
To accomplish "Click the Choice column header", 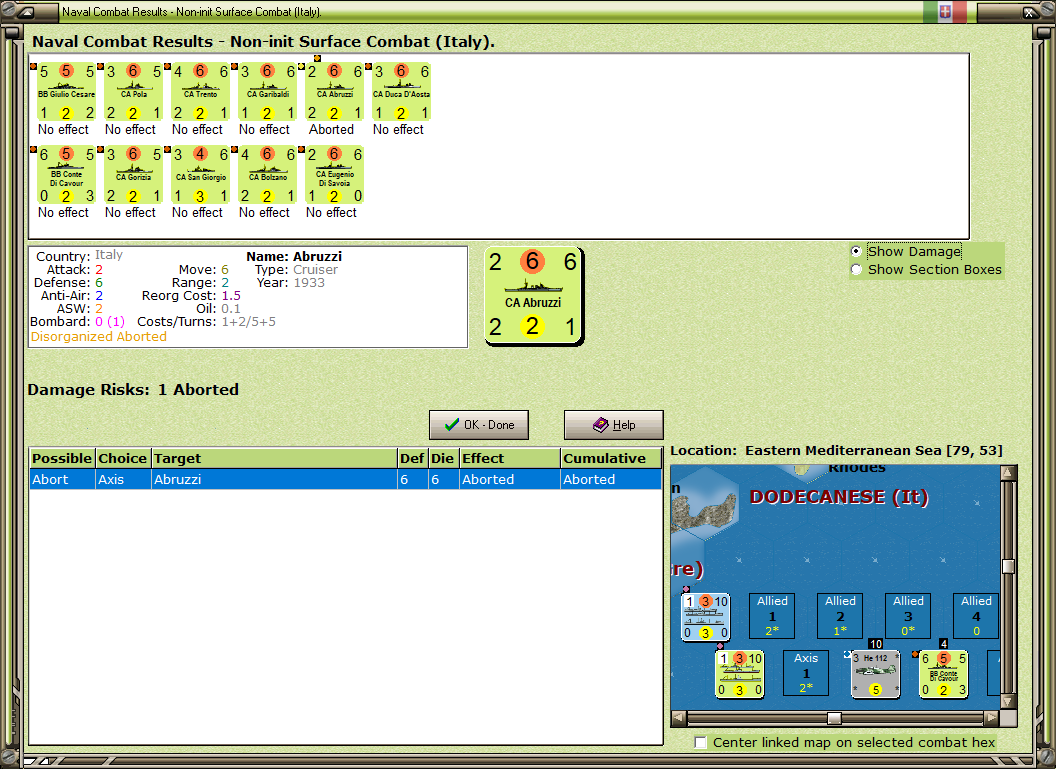I will [x=123, y=459].
